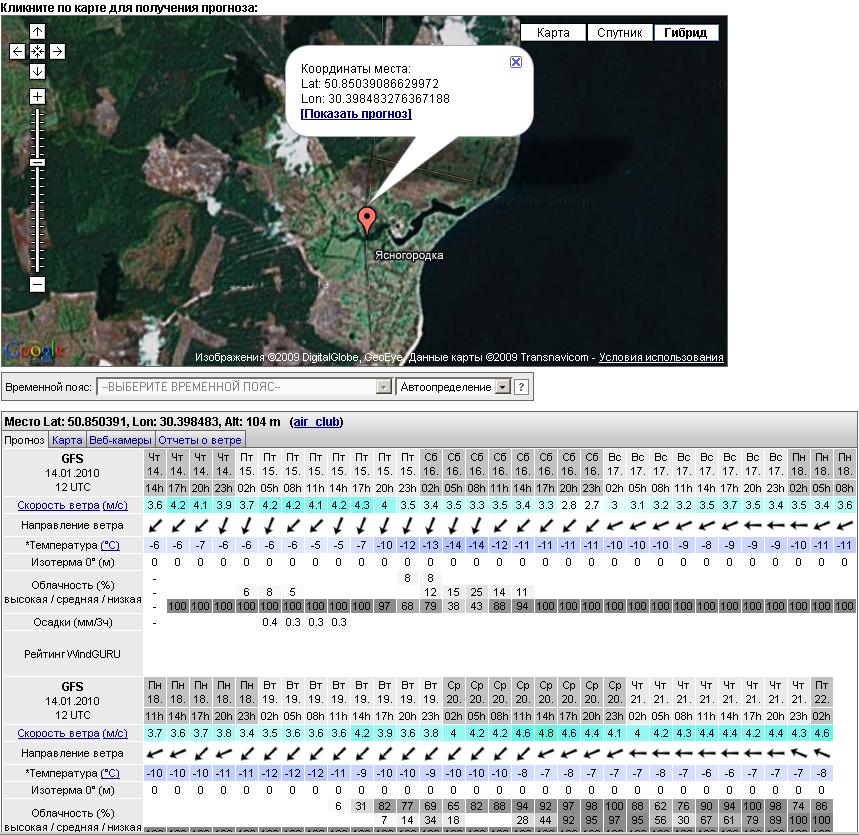Zoom in with the plus button

click(x=37, y=97)
